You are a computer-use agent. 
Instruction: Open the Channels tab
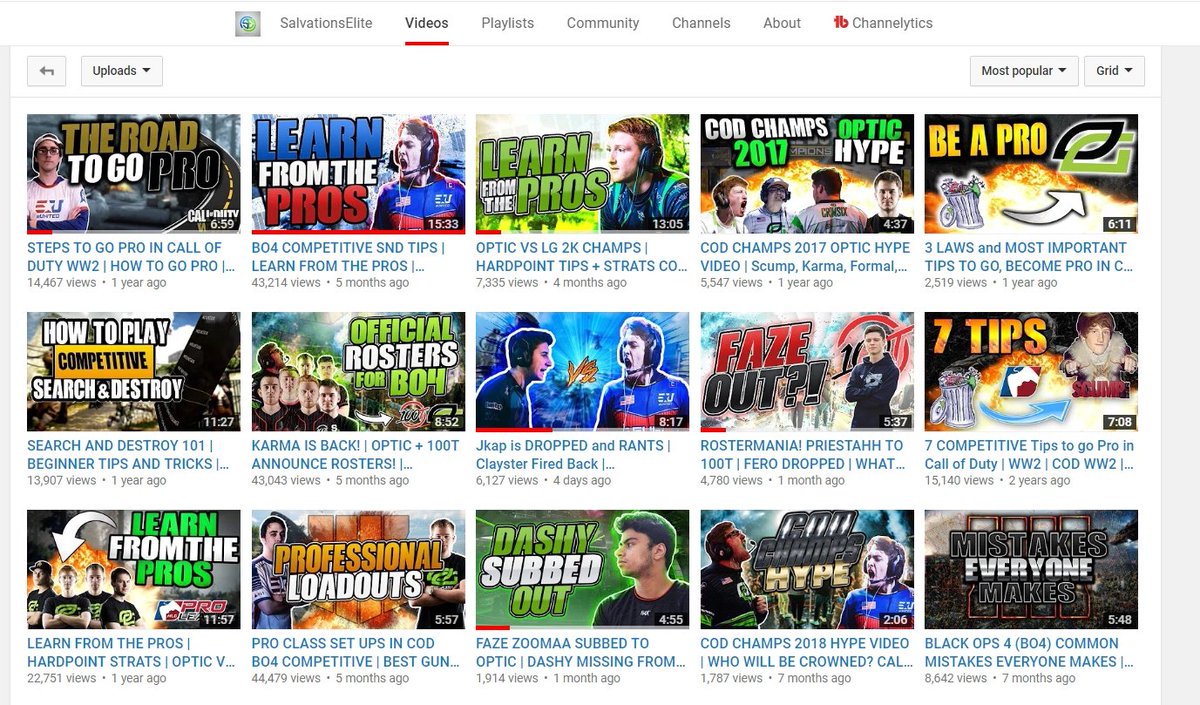tap(701, 23)
